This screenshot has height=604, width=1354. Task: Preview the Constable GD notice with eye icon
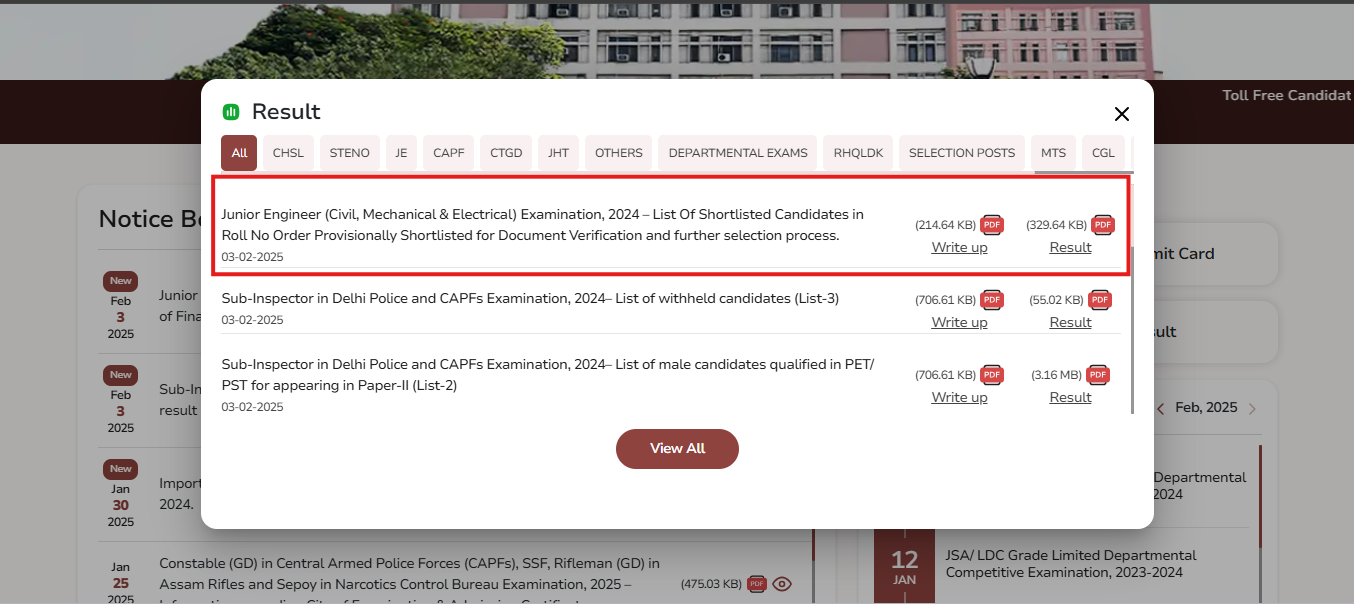(782, 584)
